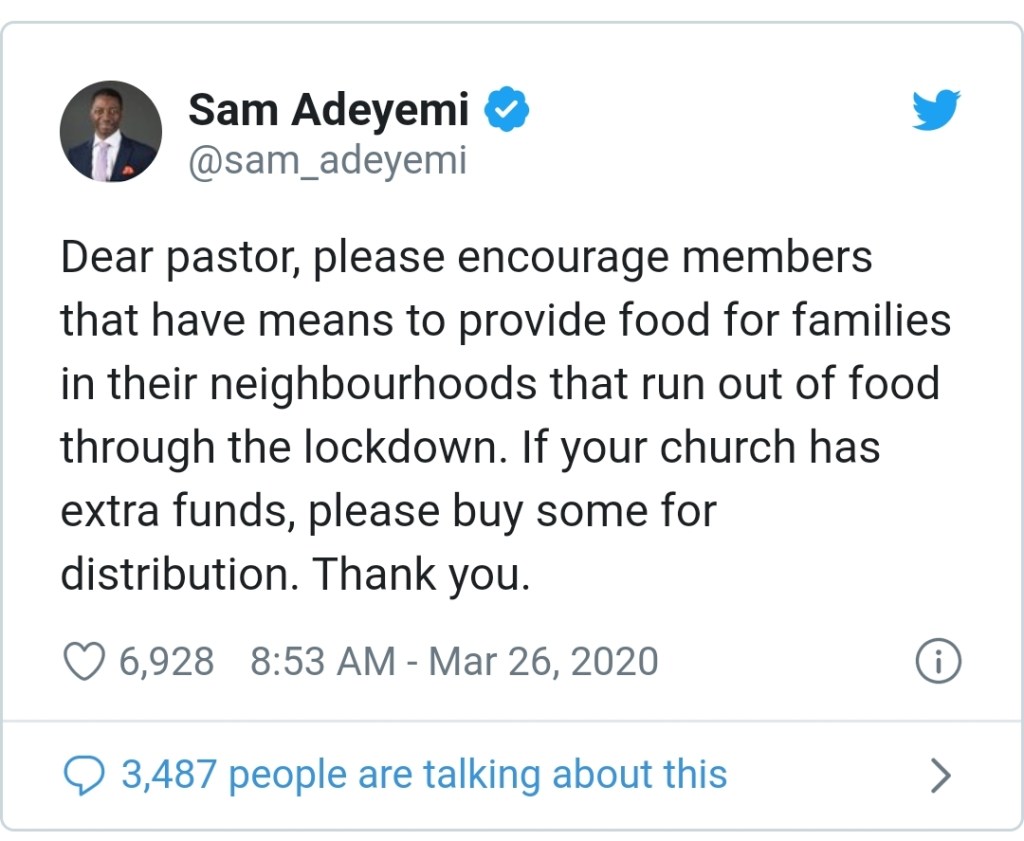Click the Twitter bird logo
This screenshot has width=1024, height=841.
tap(935, 110)
